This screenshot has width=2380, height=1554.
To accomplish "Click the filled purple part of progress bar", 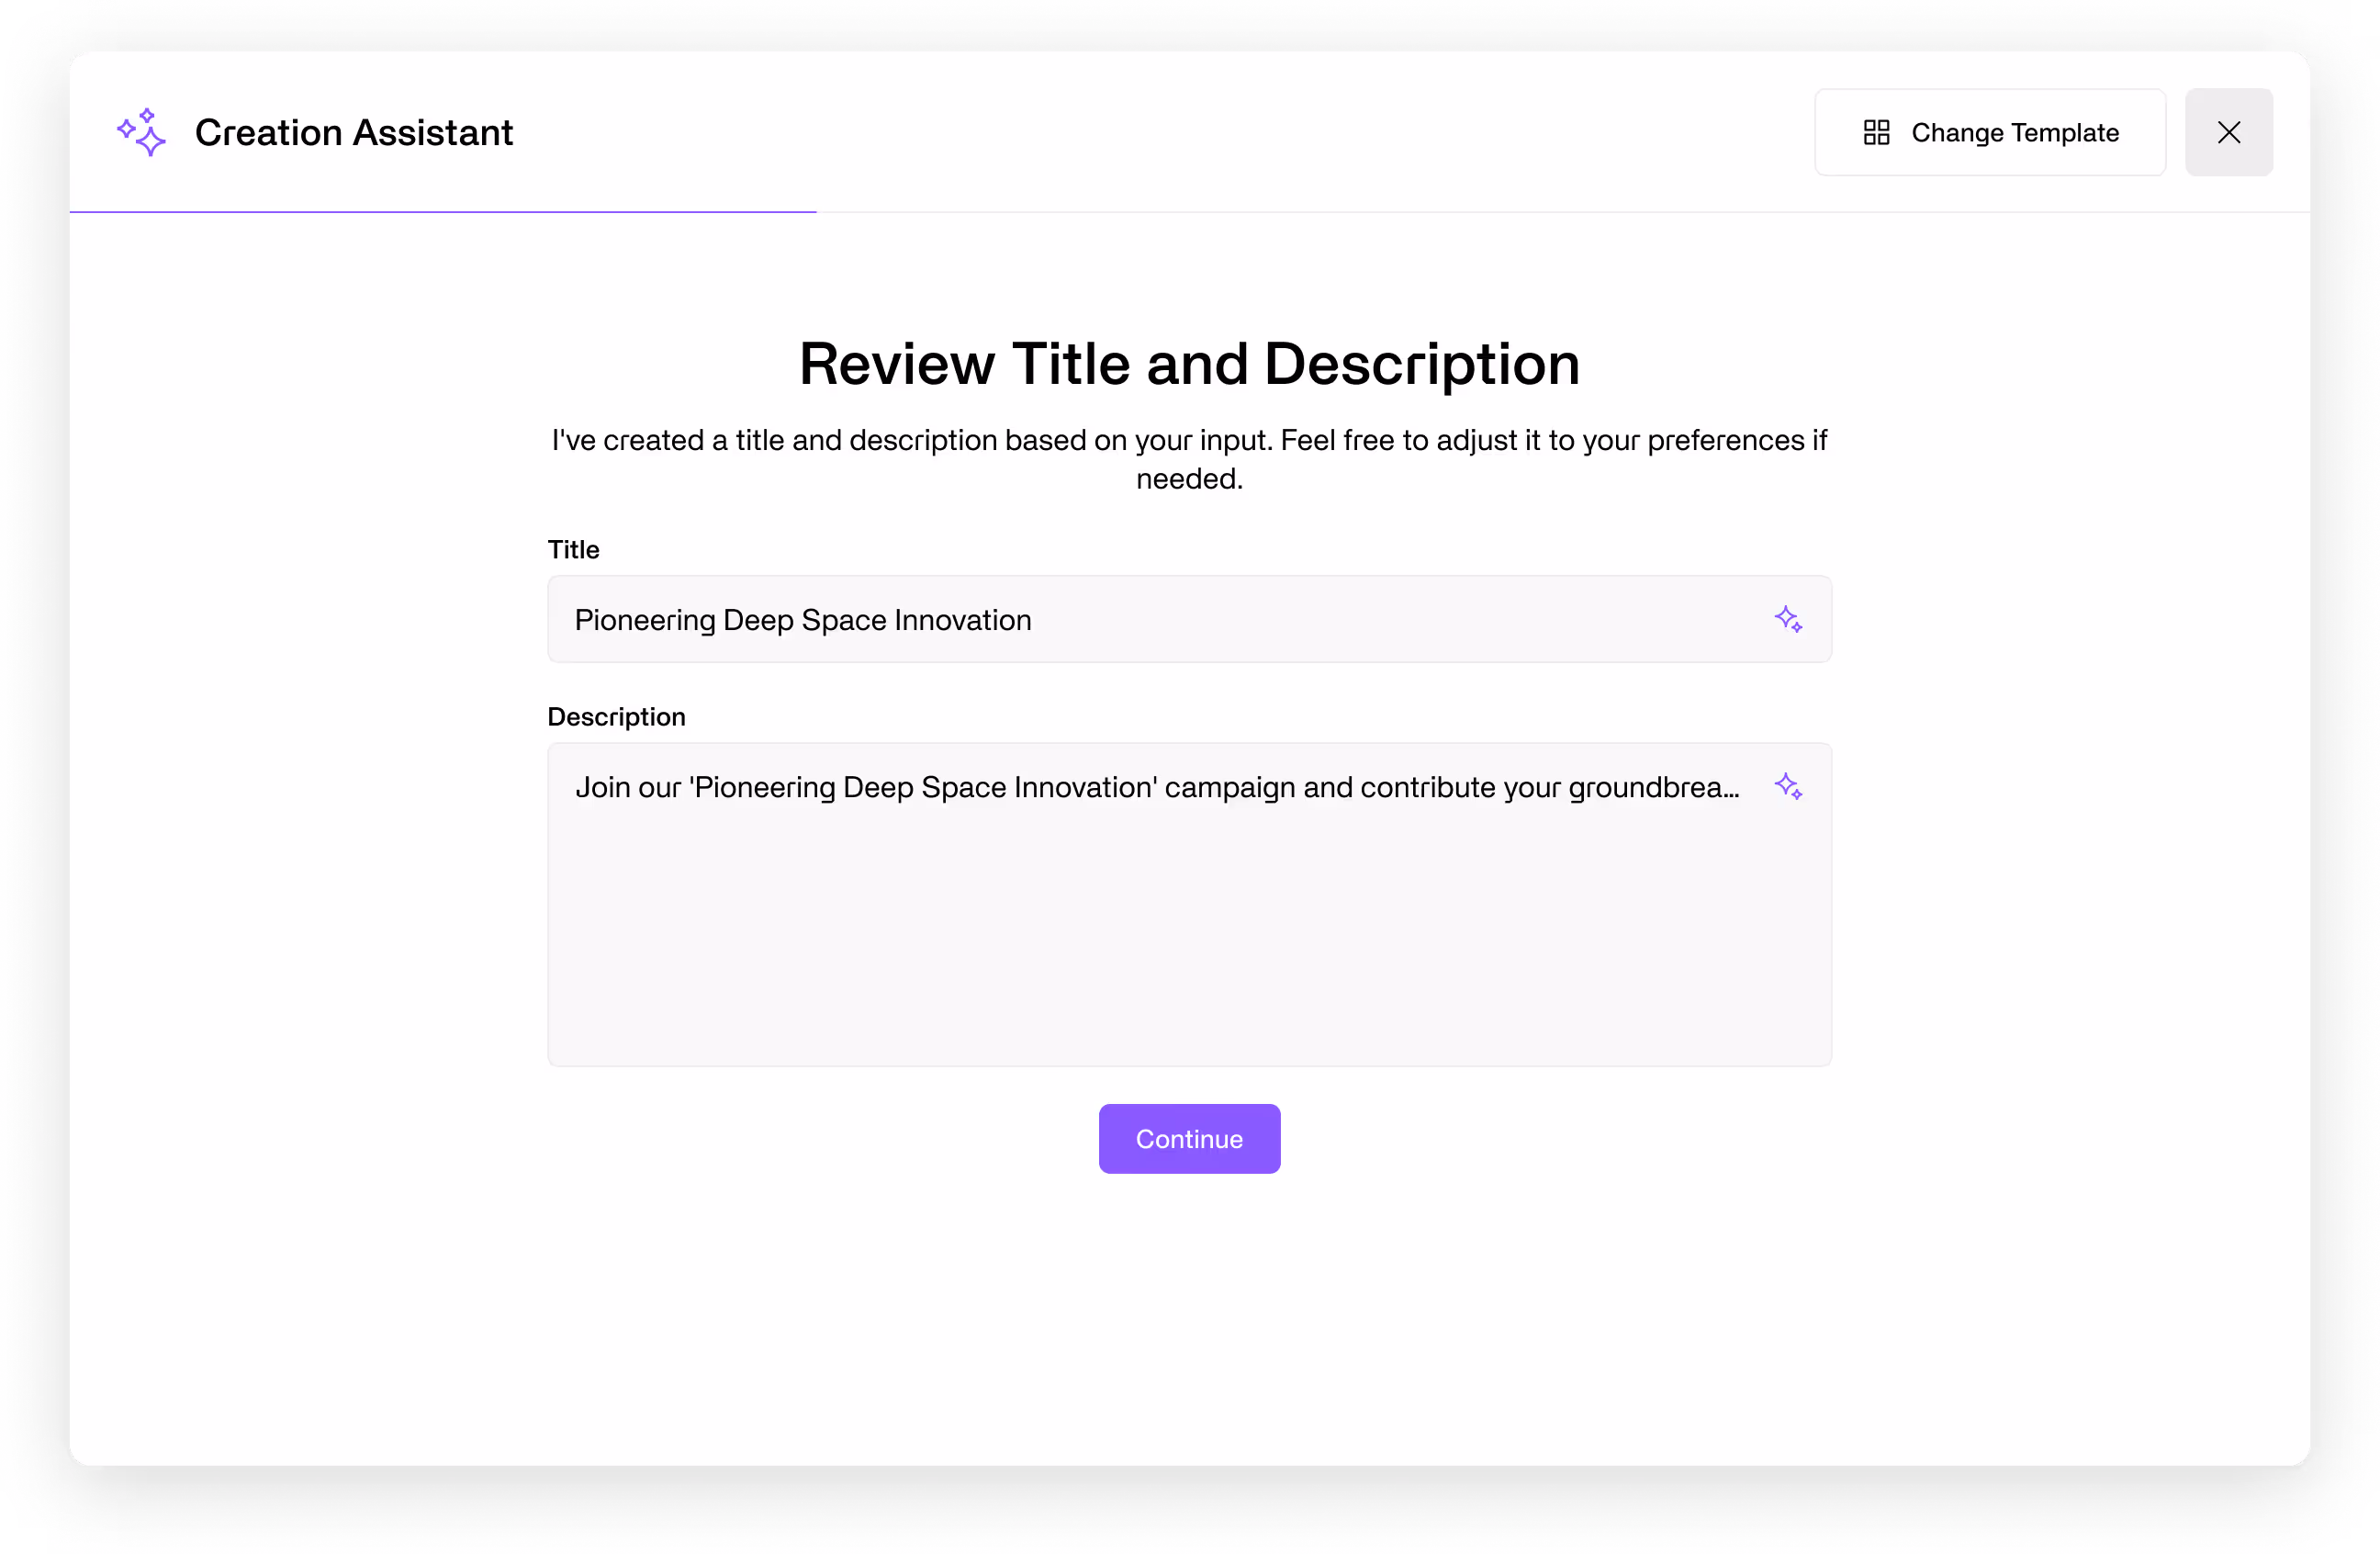I will [x=442, y=212].
